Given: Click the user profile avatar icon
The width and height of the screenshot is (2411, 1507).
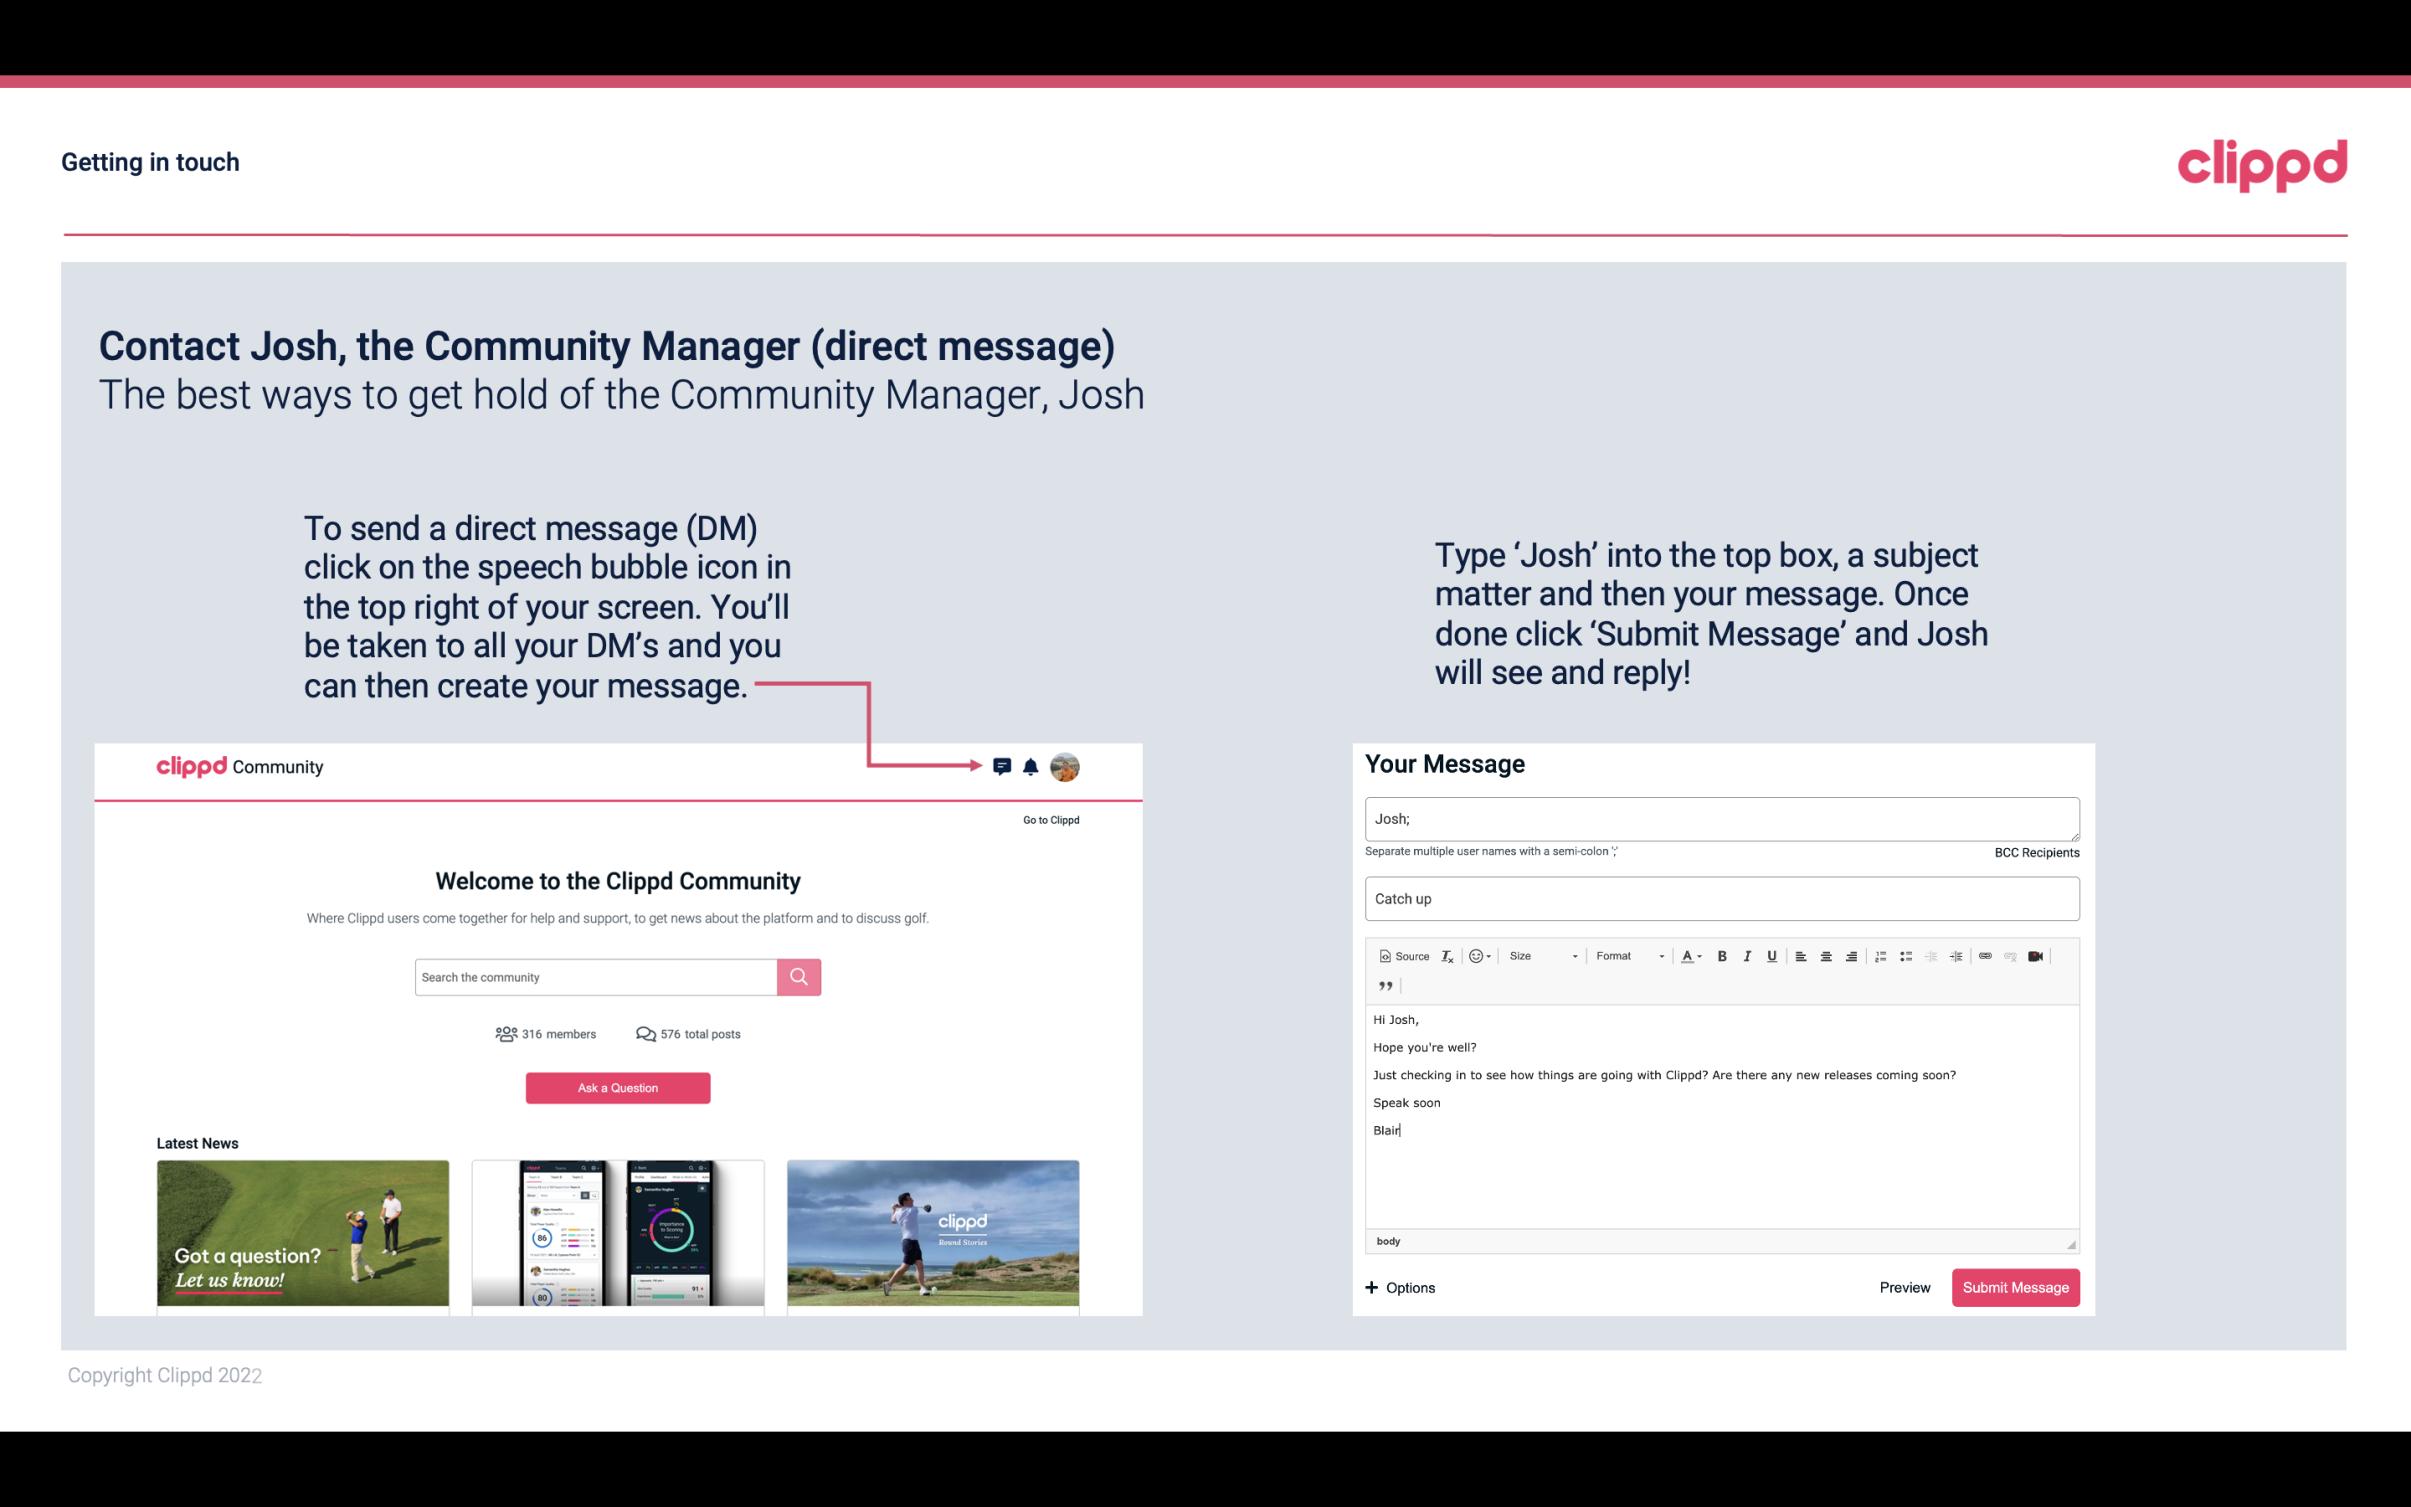Looking at the screenshot, I should [x=1066, y=766].
